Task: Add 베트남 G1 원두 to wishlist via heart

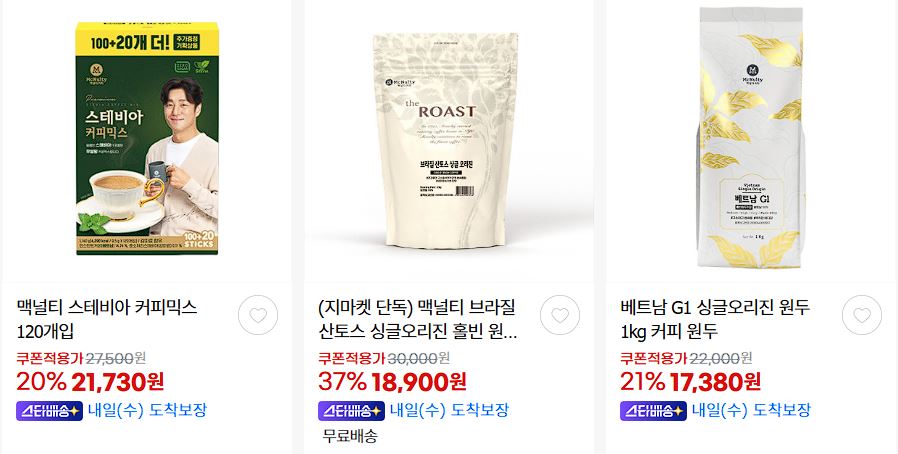Action: click(862, 315)
